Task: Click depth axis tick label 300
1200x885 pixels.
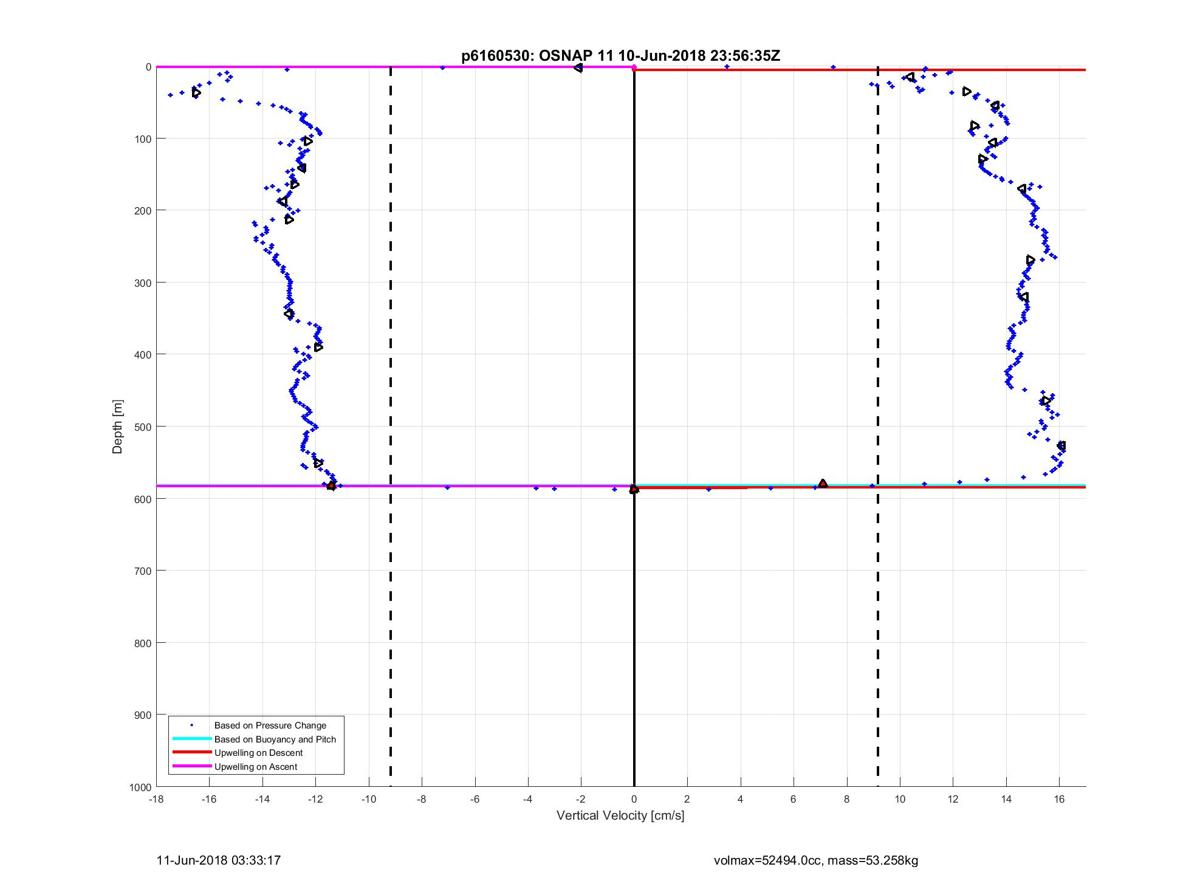Action: pos(141,283)
